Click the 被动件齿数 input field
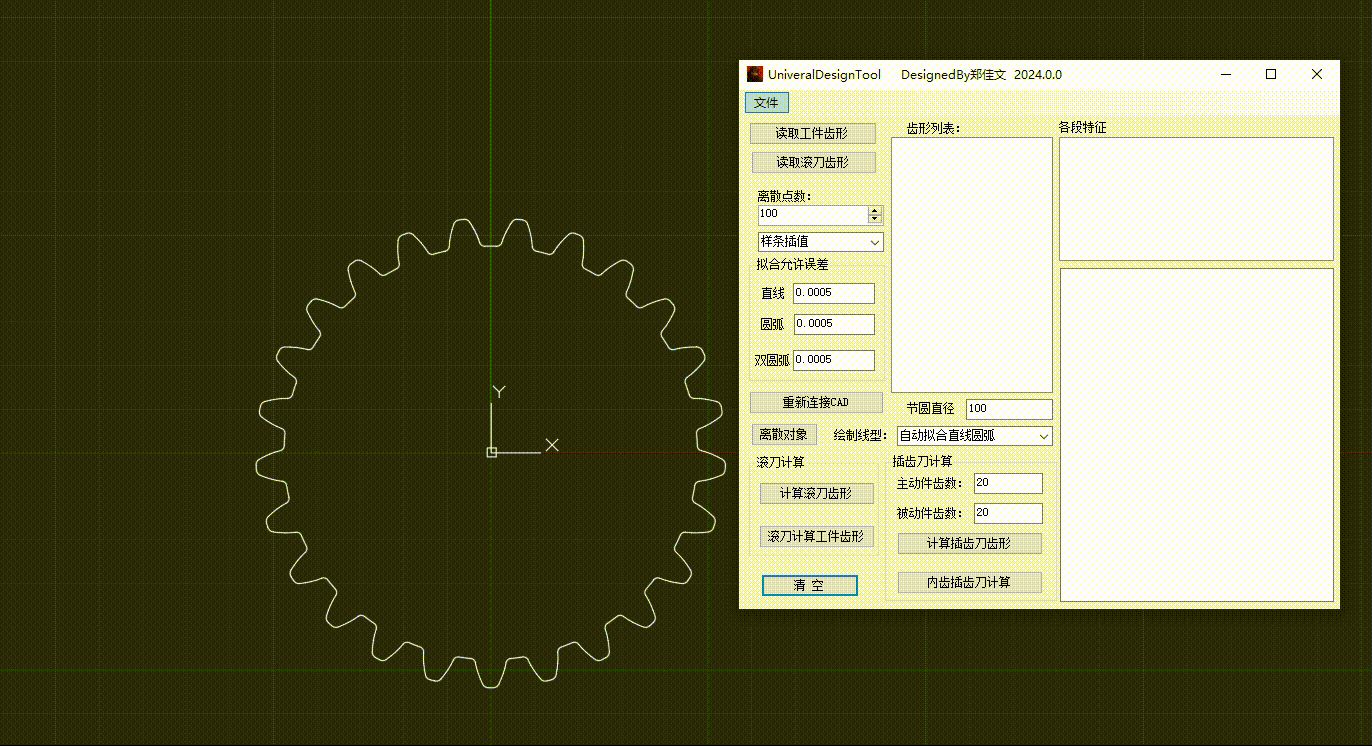Viewport: 1372px width, 746px height. point(1008,513)
